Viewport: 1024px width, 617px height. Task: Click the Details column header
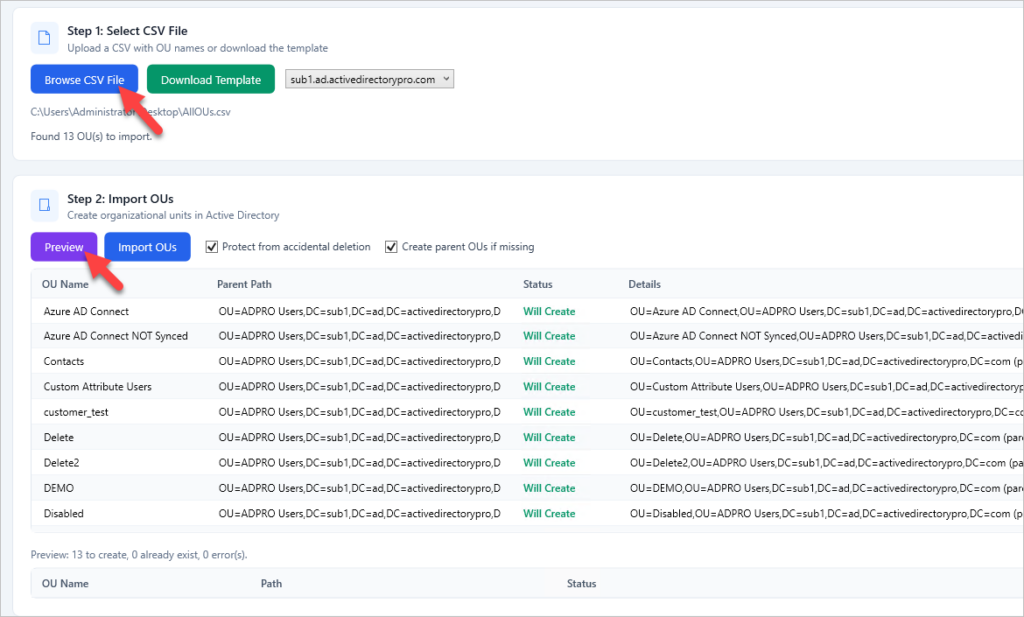[x=645, y=284]
